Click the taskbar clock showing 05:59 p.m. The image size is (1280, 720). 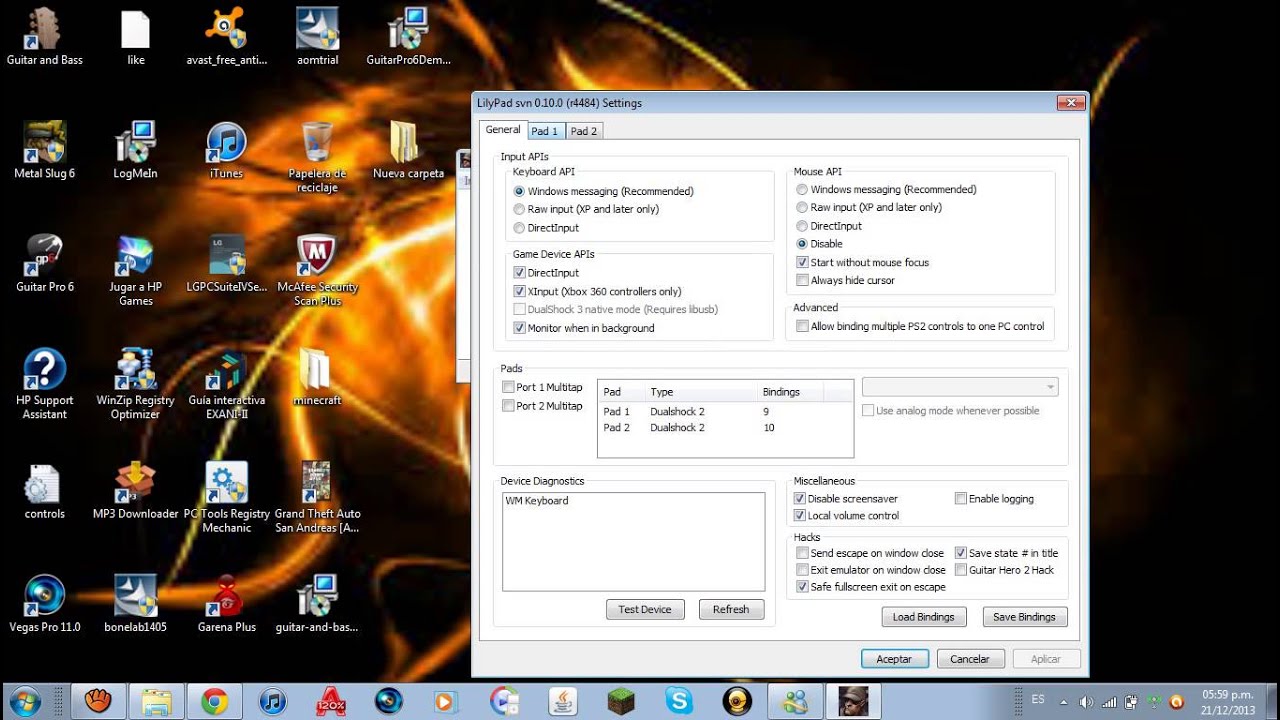[x=1228, y=701]
